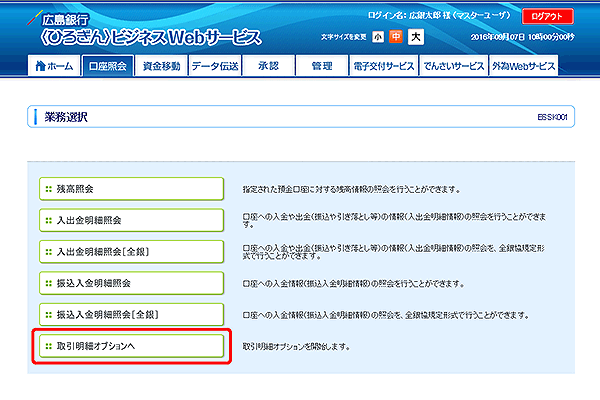Go to the ホーム tab
The width and height of the screenshot is (600, 400).
[x=54, y=66]
